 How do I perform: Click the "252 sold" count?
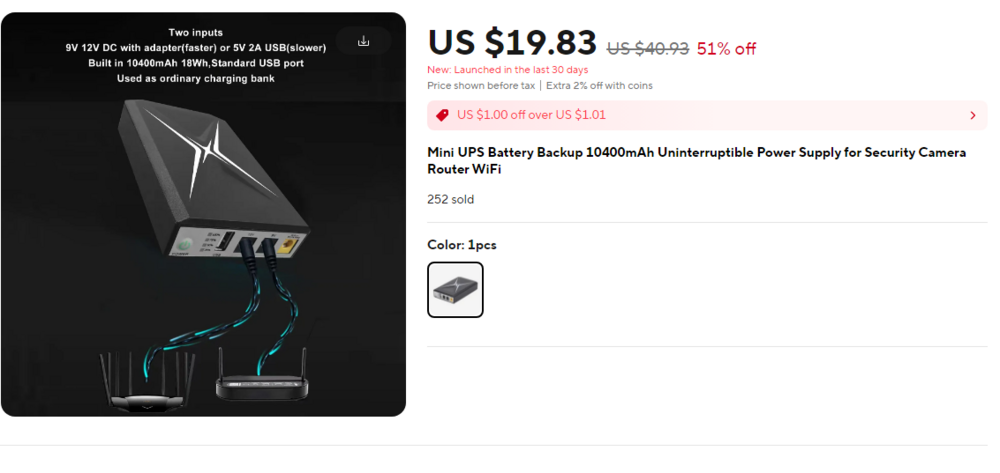pos(450,199)
